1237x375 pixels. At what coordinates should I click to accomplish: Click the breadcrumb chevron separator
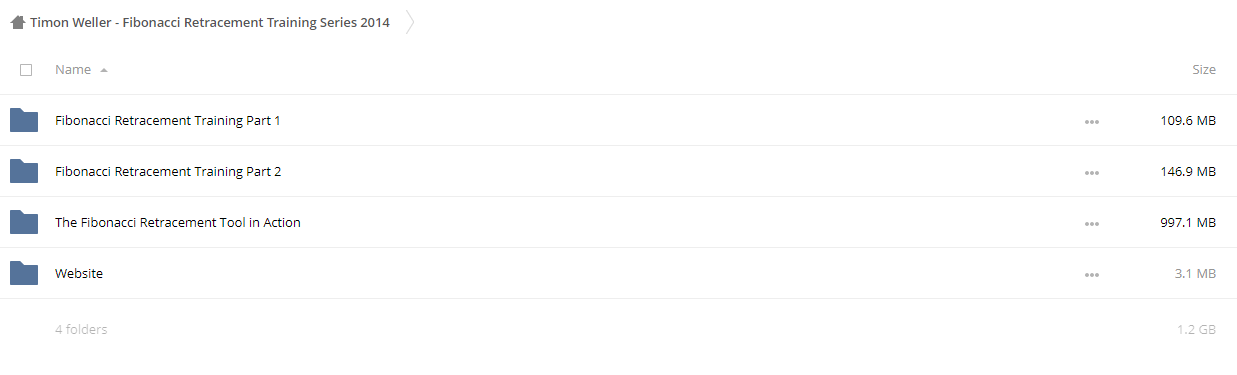(410, 22)
